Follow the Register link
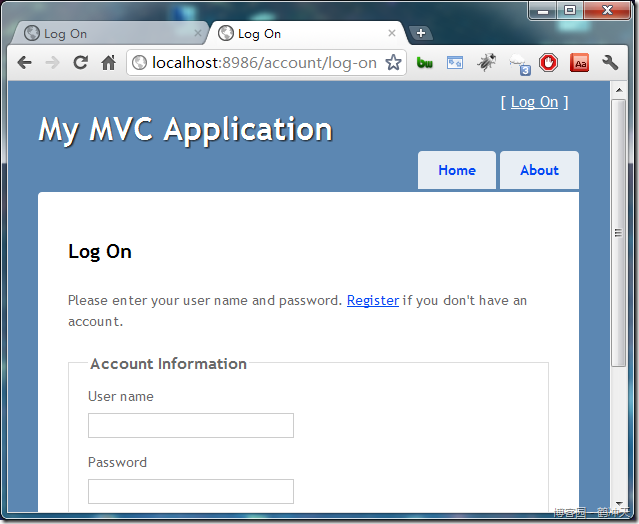 pyautogui.click(x=373, y=301)
